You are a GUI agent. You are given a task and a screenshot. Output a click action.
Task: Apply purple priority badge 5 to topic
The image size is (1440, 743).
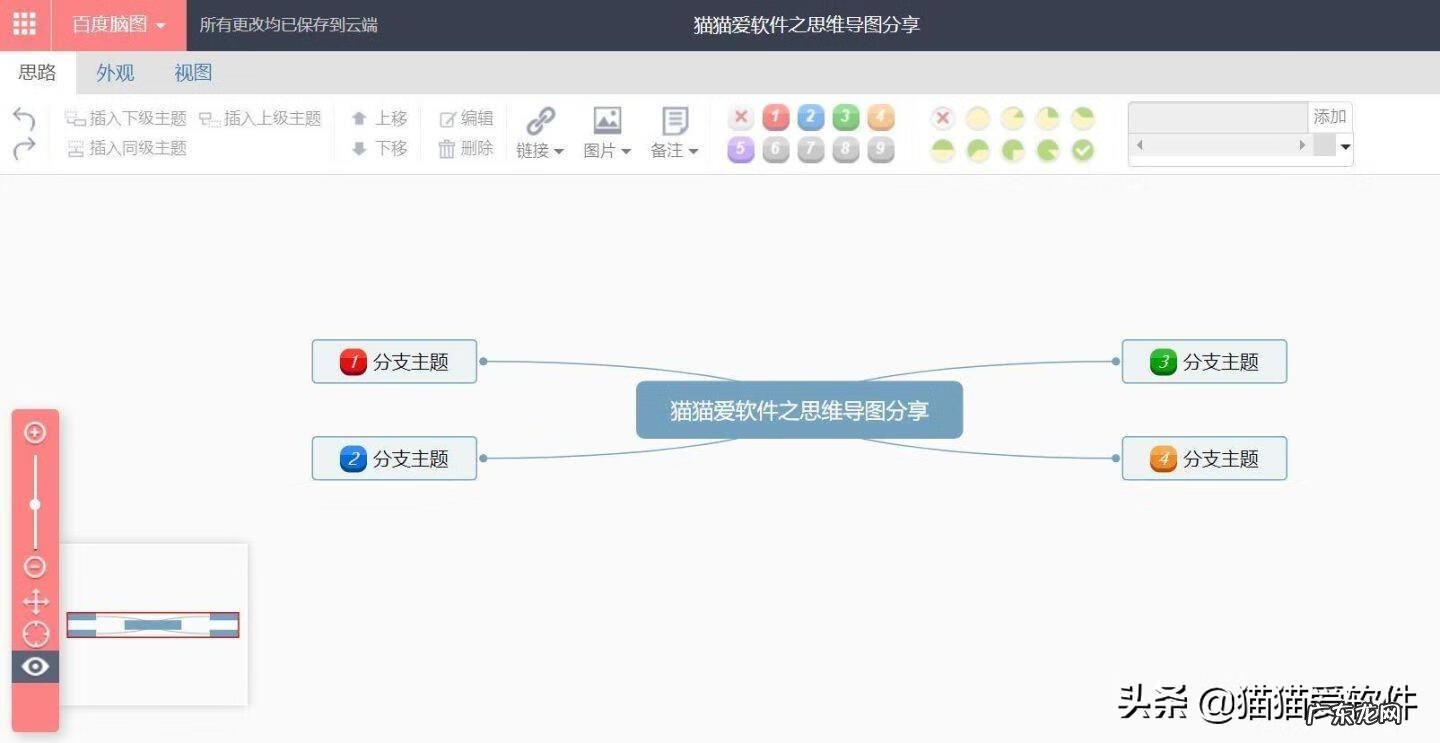pos(740,149)
